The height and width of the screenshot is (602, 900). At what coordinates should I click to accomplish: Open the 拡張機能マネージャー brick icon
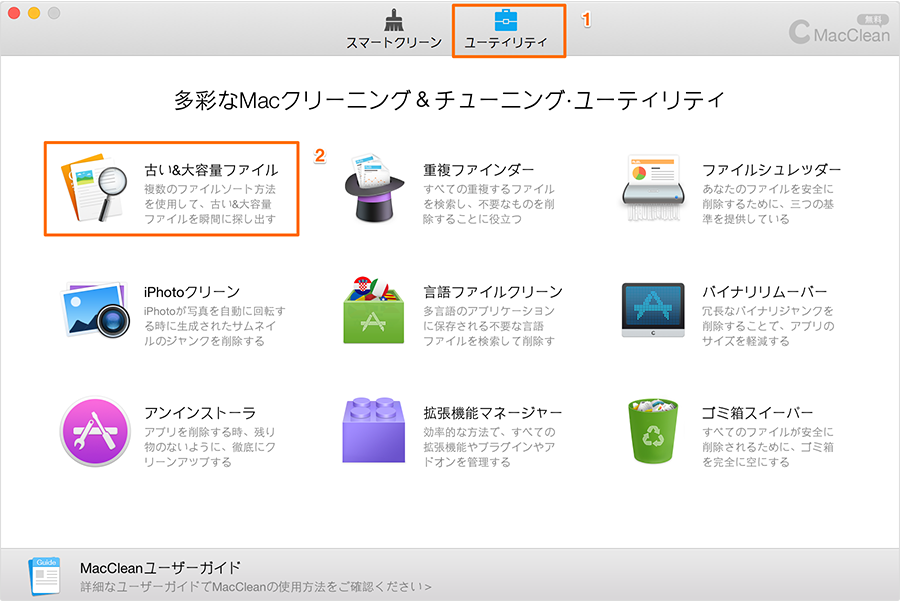373,430
